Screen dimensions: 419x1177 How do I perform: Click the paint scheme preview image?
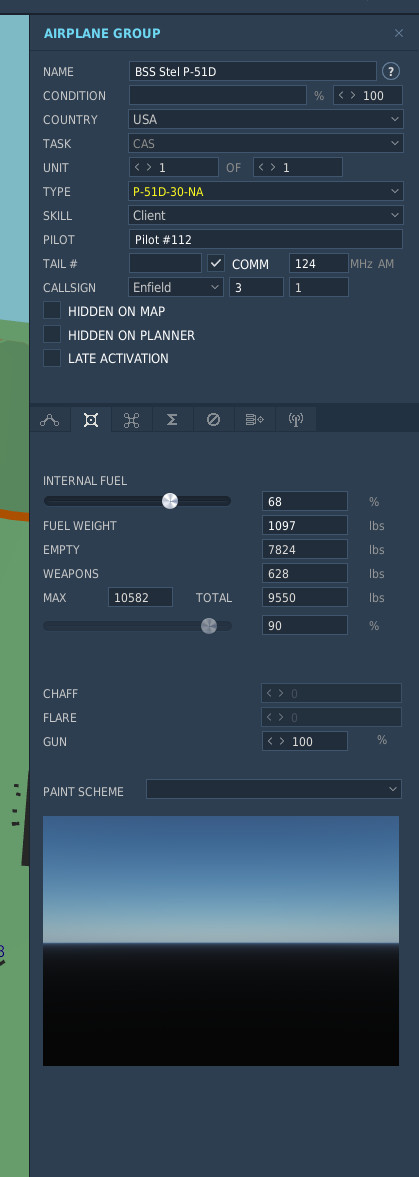point(221,941)
